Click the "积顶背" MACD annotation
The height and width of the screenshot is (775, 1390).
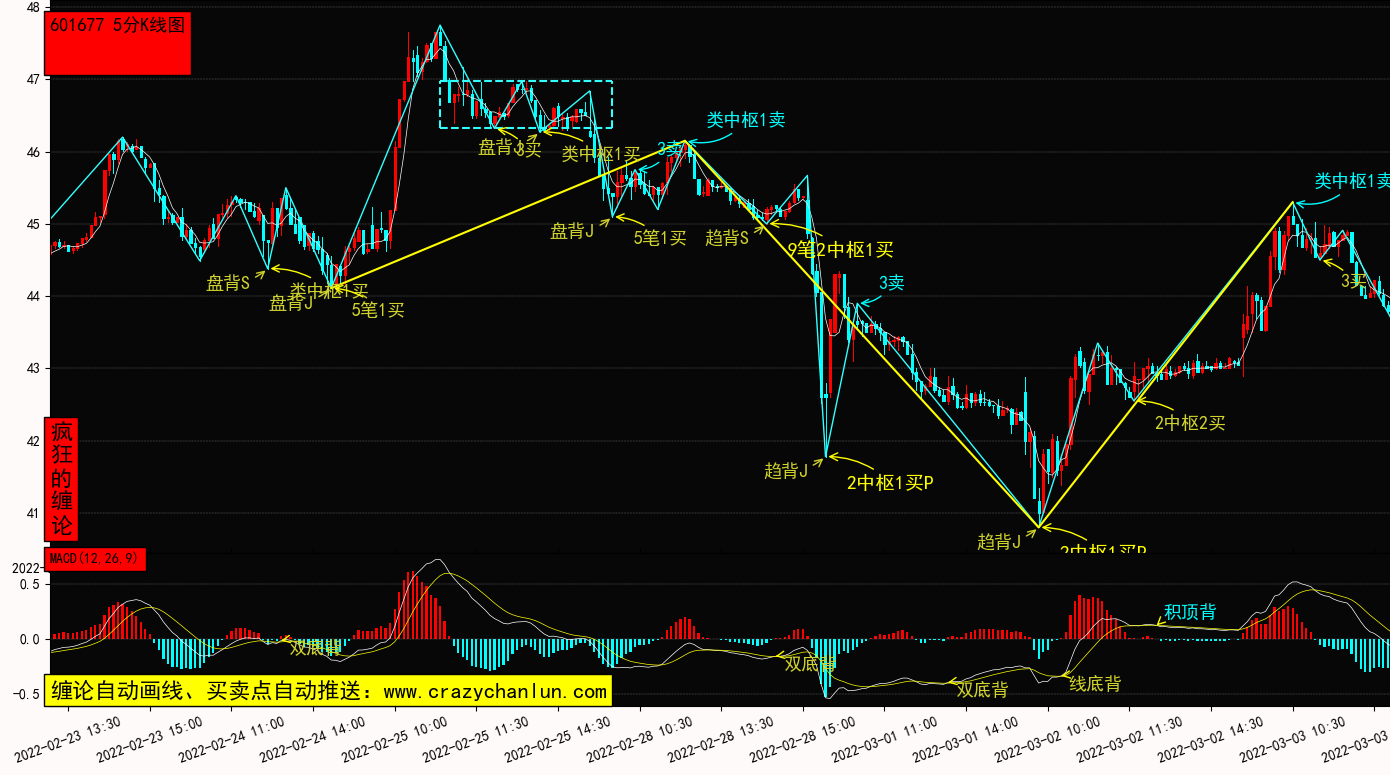[1190, 612]
